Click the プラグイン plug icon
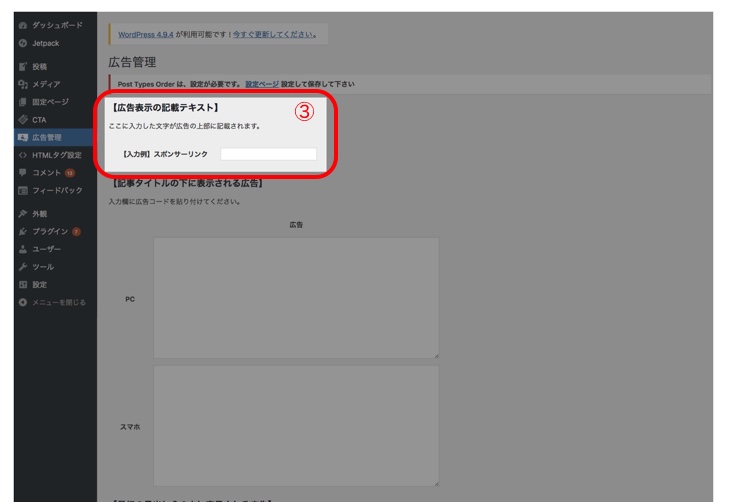The image size is (733, 502). 23,232
